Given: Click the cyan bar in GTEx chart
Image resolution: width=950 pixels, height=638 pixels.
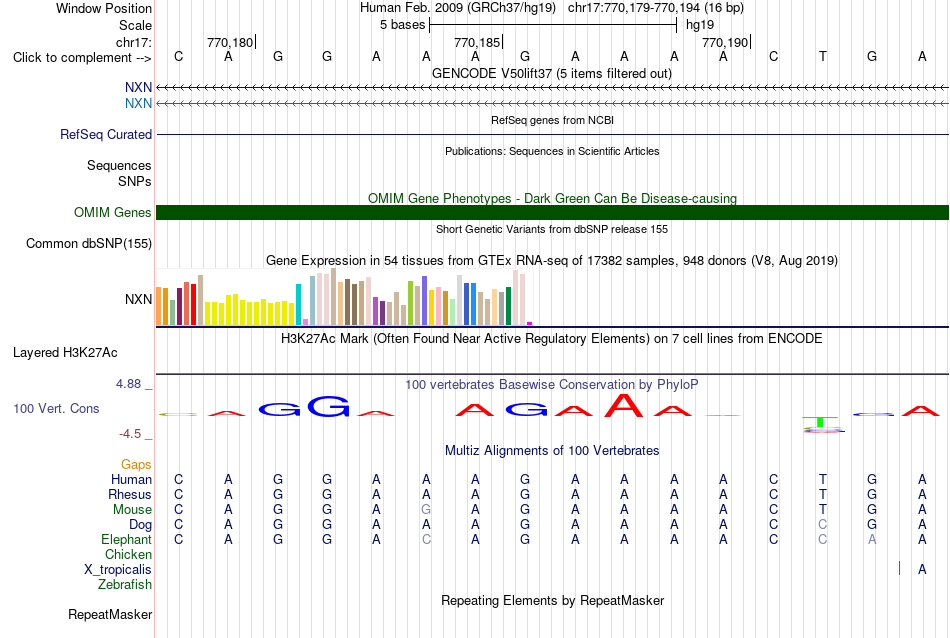Looking at the screenshot, I should [x=298, y=304].
